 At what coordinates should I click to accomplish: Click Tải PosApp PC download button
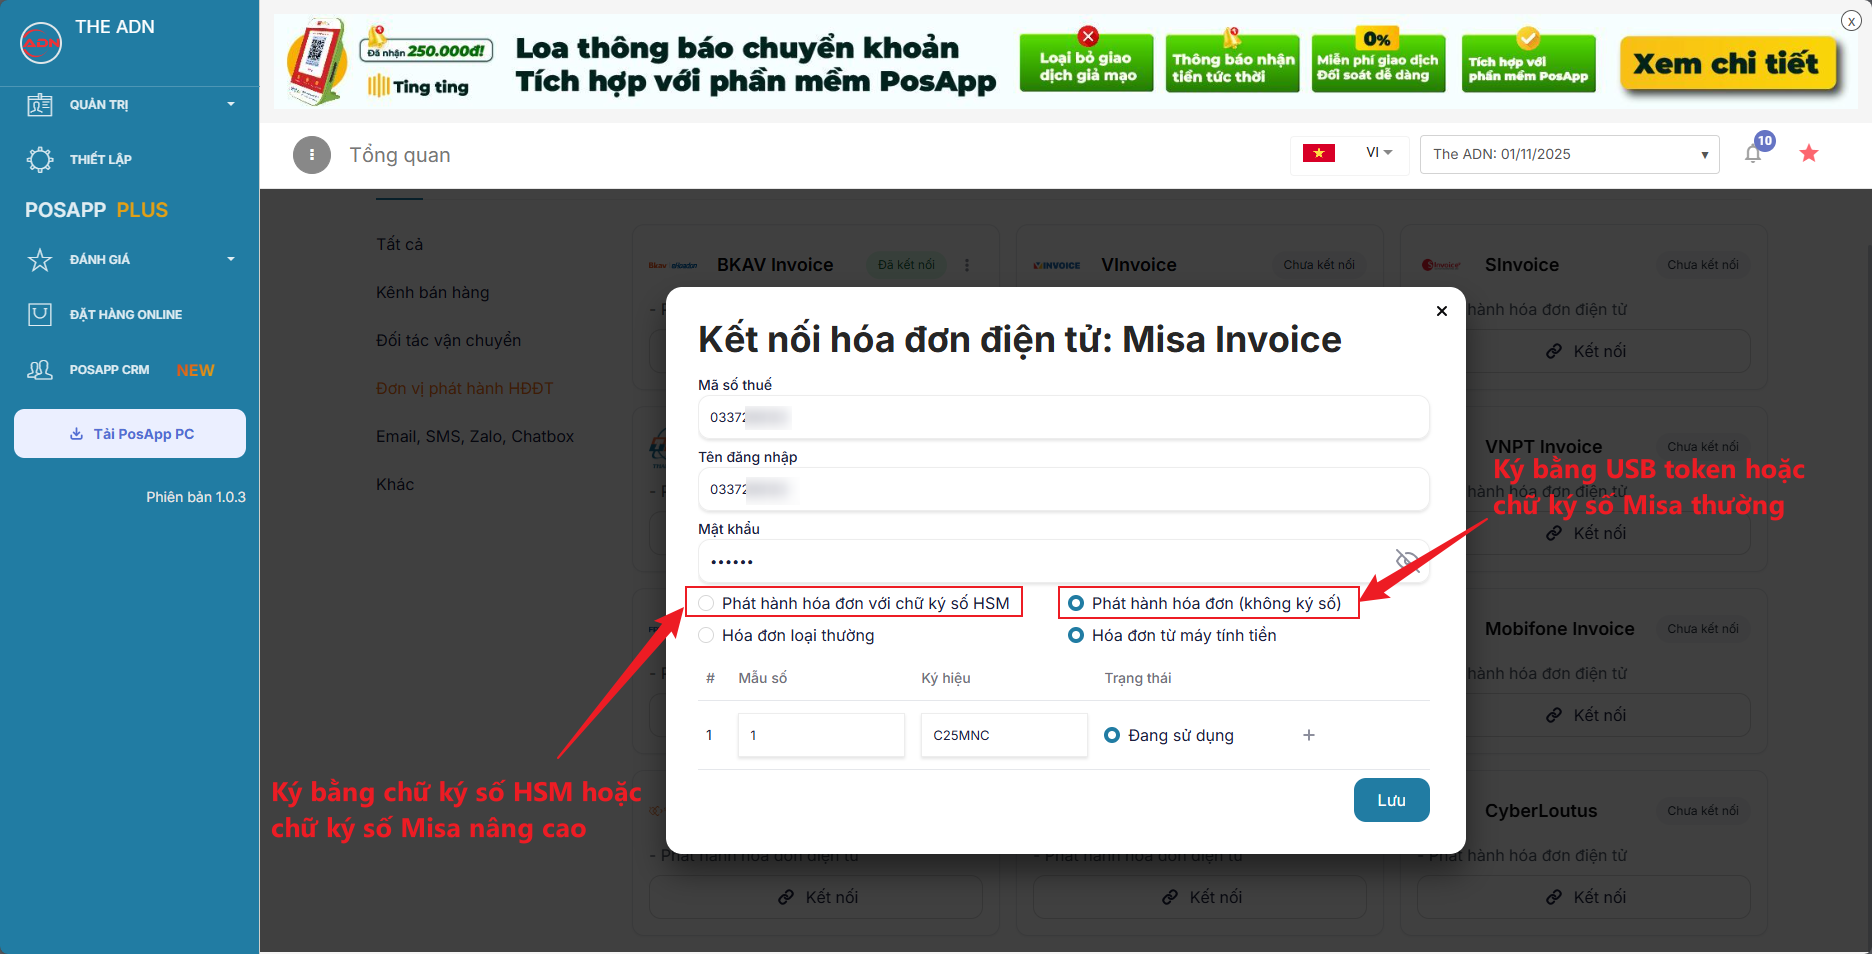click(x=130, y=434)
